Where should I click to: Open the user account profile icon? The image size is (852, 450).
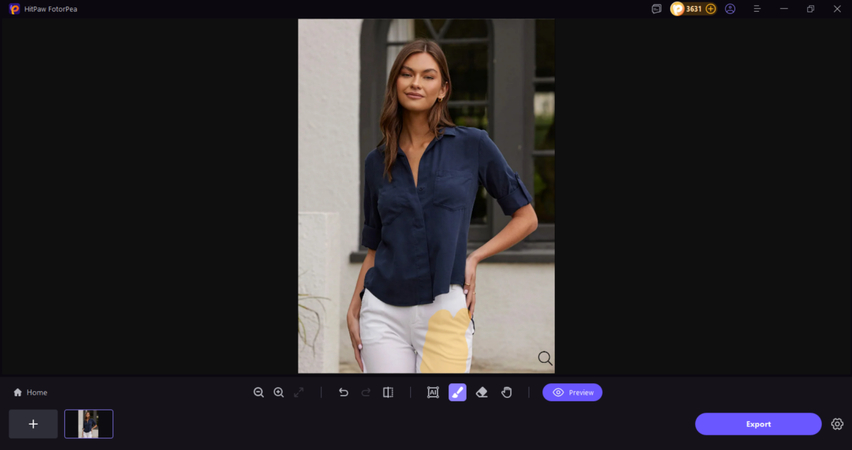(x=730, y=9)
